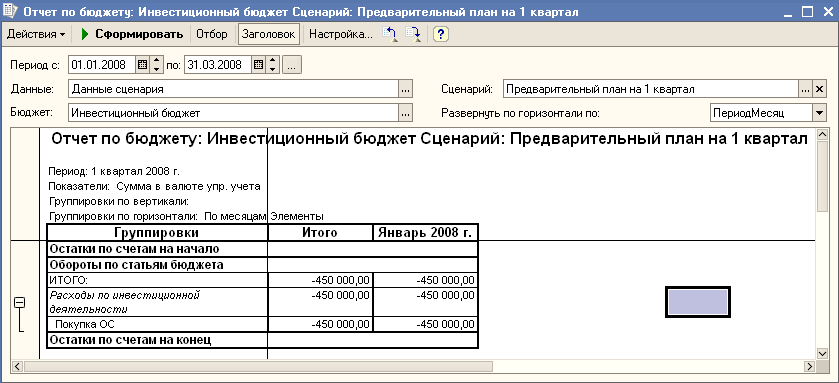This screenshot has height=383, width=839.
Task: Click Сформировать to generate the report
Action: click(x=132, y=34)
